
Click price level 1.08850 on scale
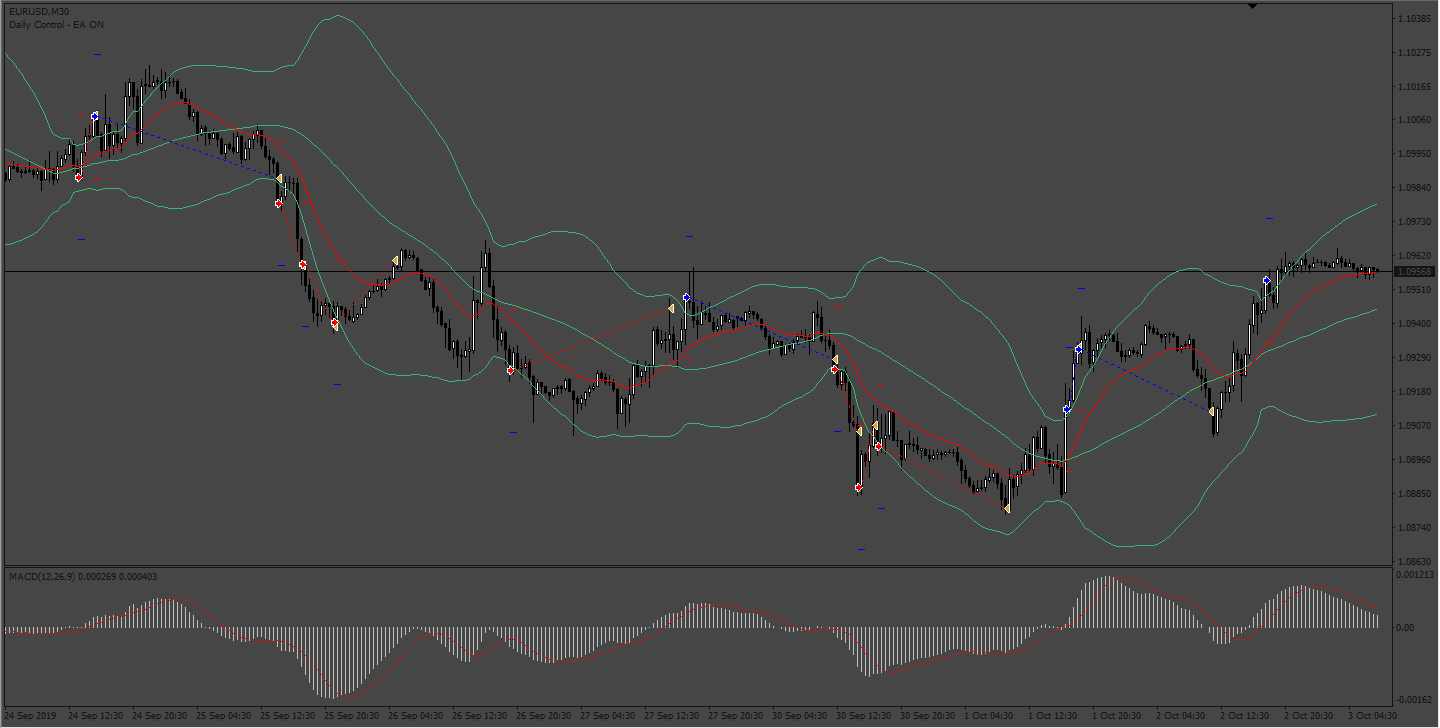[x=1415, y=494]
